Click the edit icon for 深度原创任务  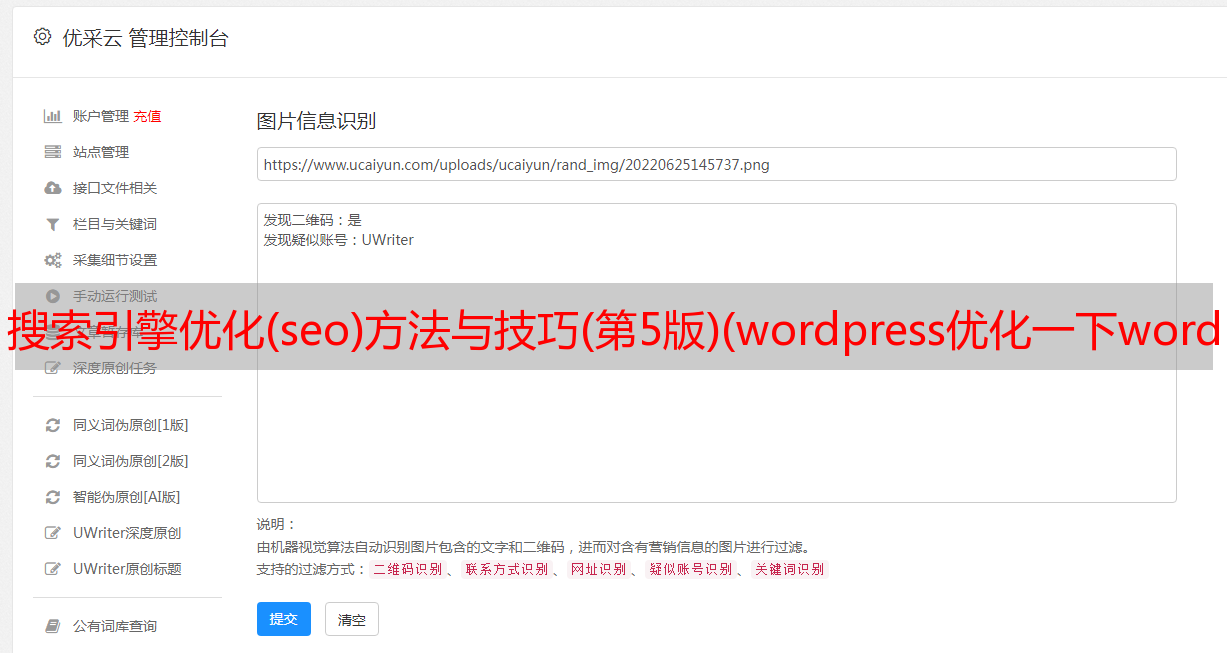pyautogui.click(x=53, y=368)
